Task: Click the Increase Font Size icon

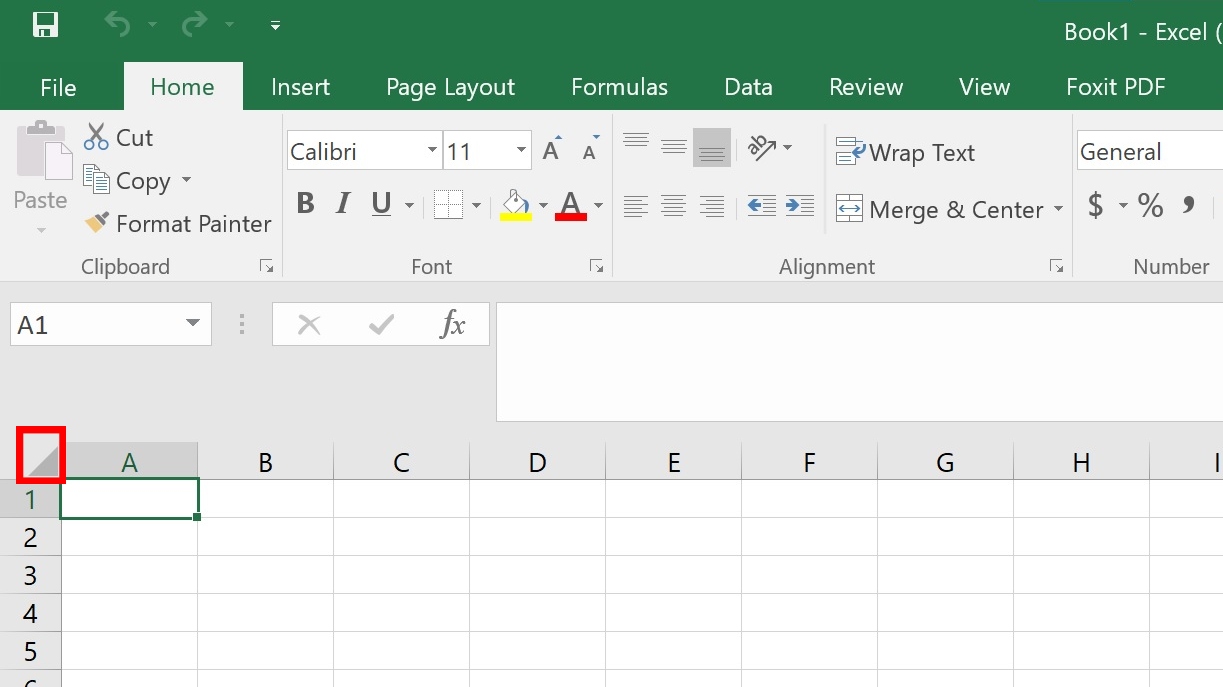Action: click(550, 148)
